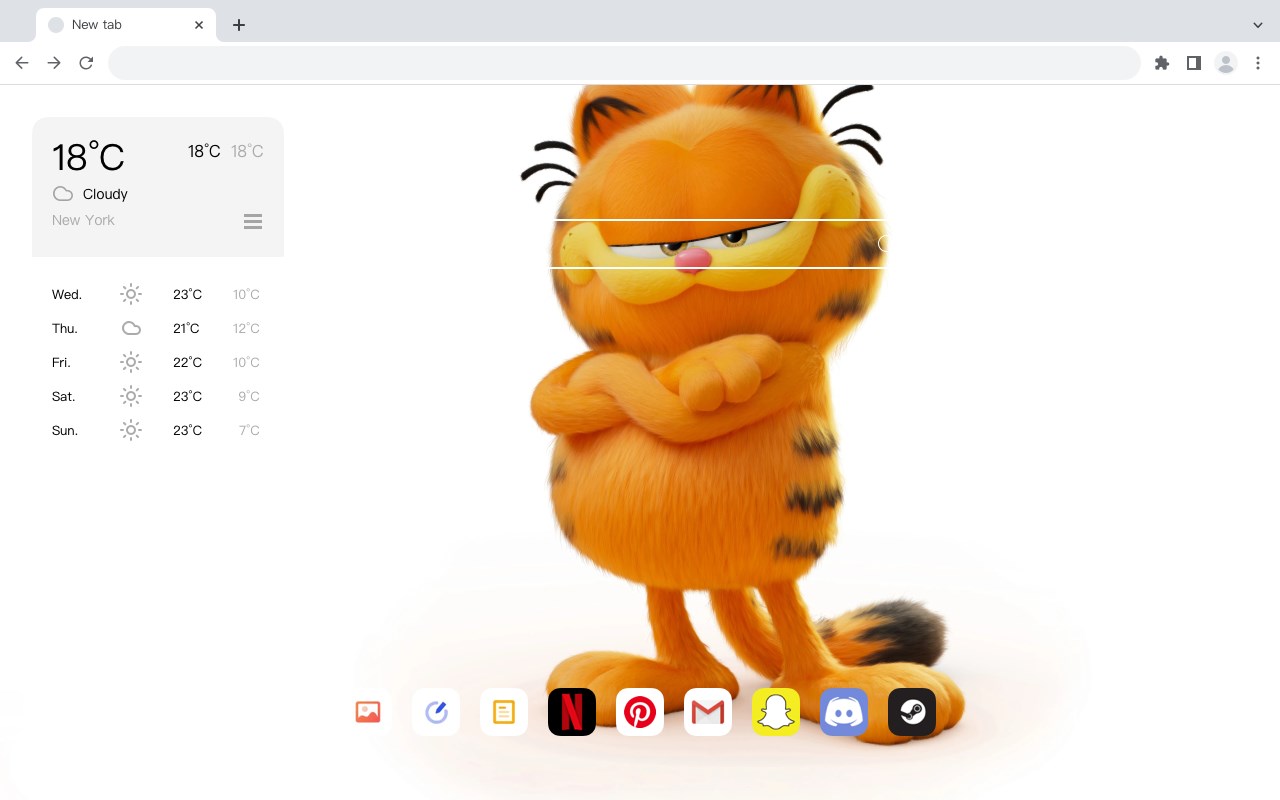Open the weather widget hamburger menu
This screenshot has width=1280, height=800.
(253, 221)
